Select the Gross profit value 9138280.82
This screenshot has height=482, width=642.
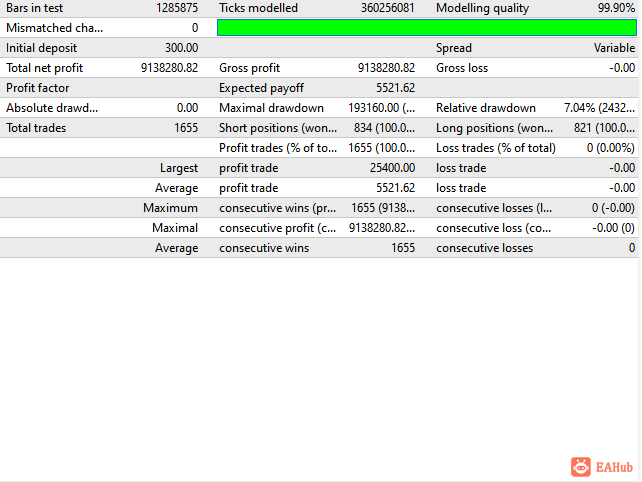coord(386,68)
